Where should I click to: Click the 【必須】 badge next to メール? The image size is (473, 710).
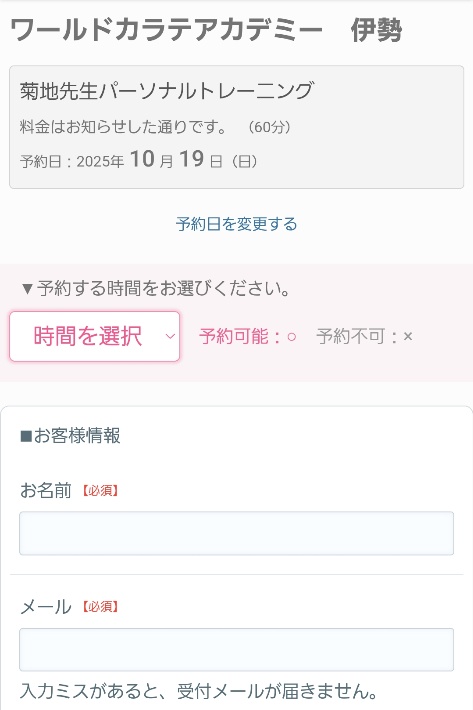[100, 607]
